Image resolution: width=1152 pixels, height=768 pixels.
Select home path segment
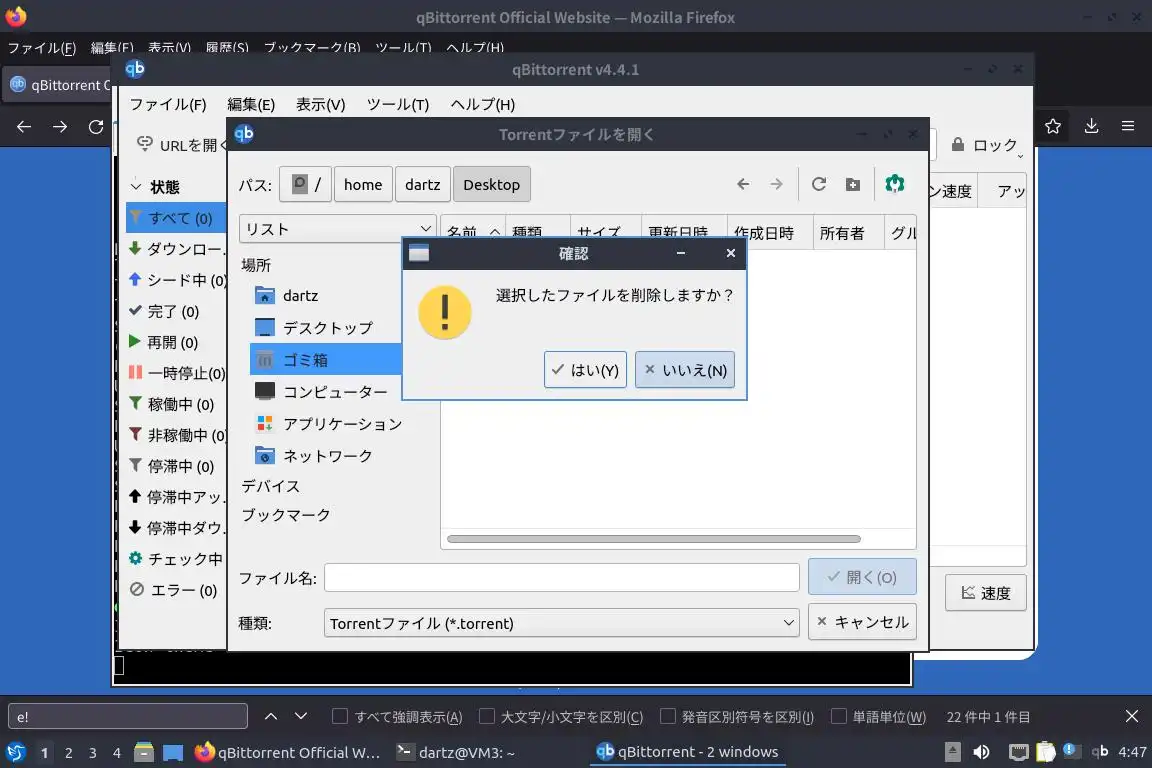pos(363,184)
